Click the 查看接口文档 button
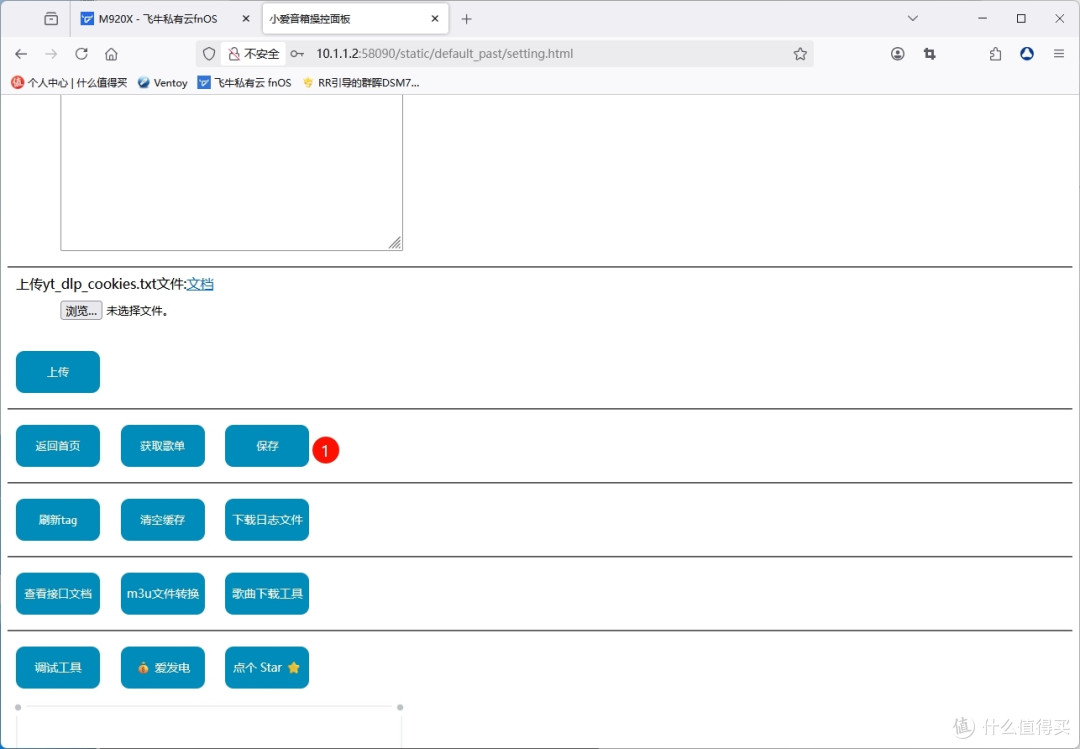Screen dimensions: 1080x749 point(58,593)
